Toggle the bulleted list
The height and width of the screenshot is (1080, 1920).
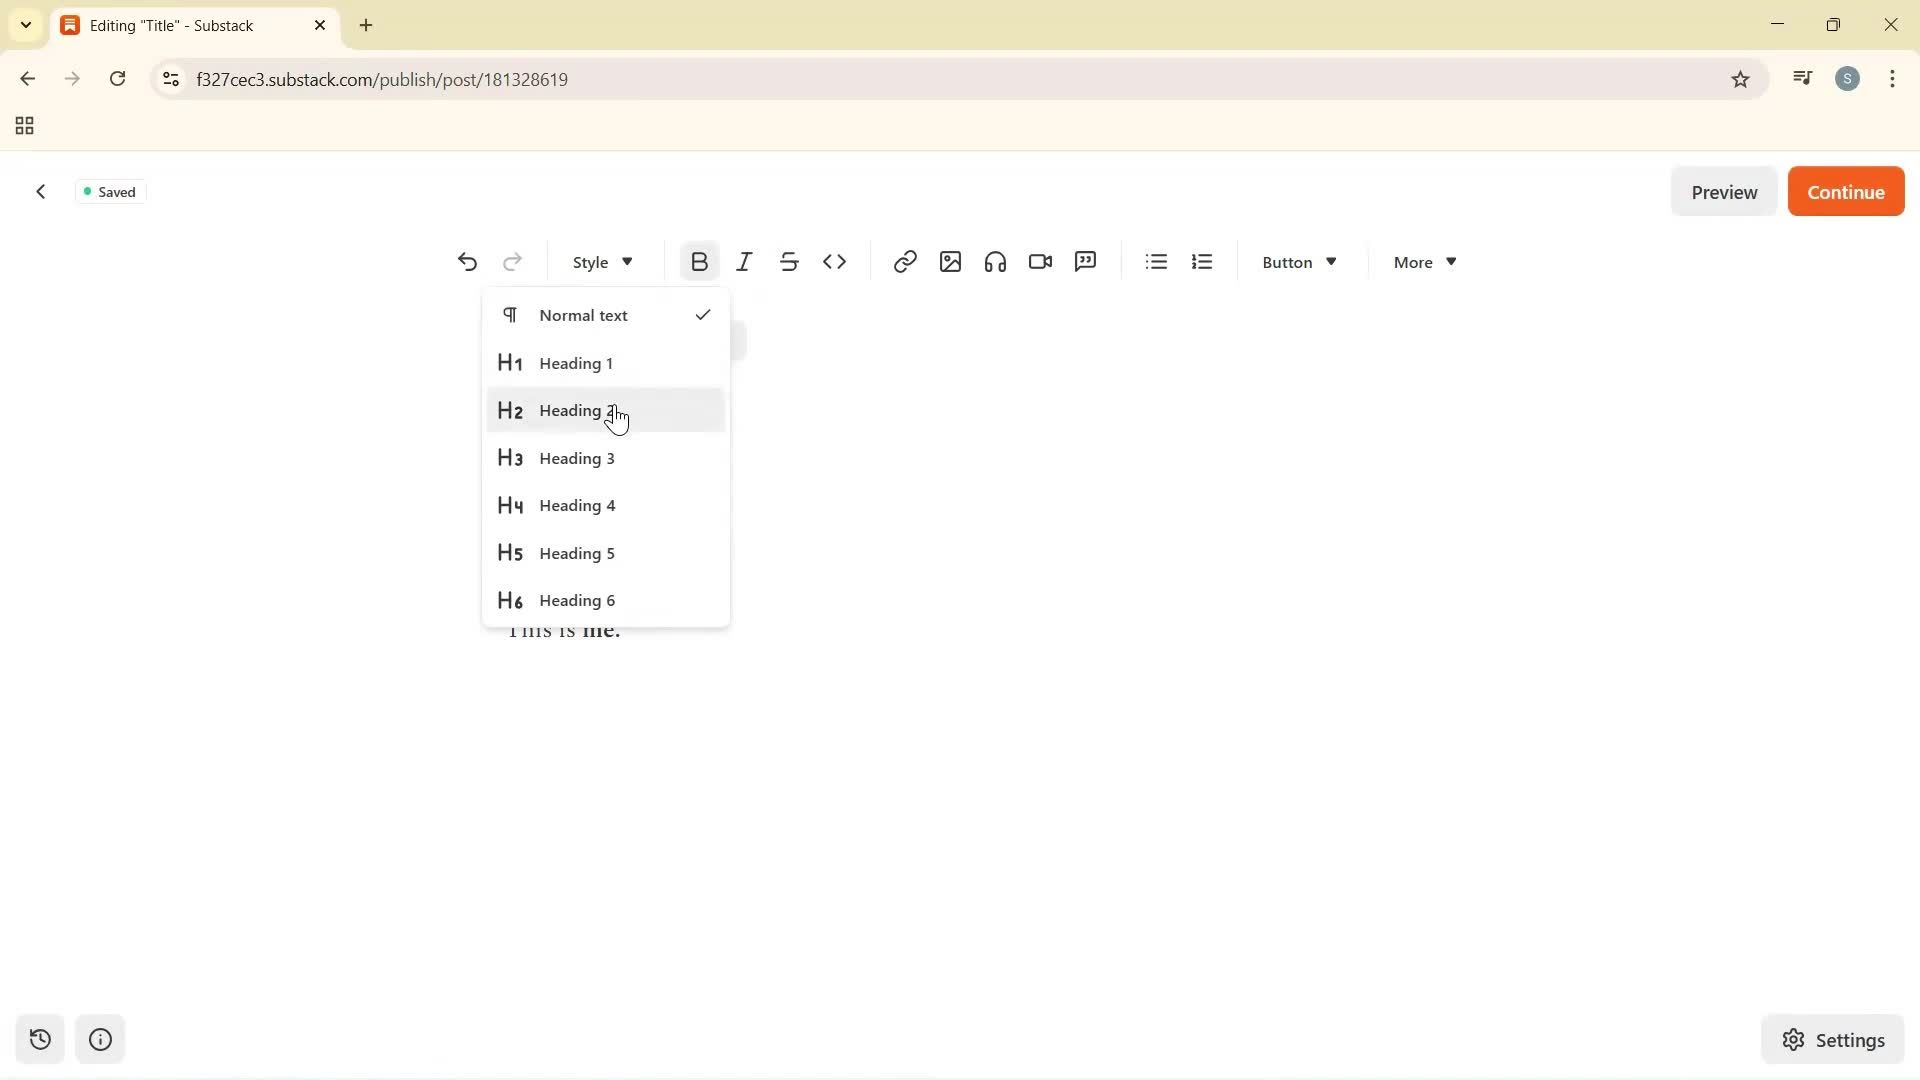tap(1155, 261)
